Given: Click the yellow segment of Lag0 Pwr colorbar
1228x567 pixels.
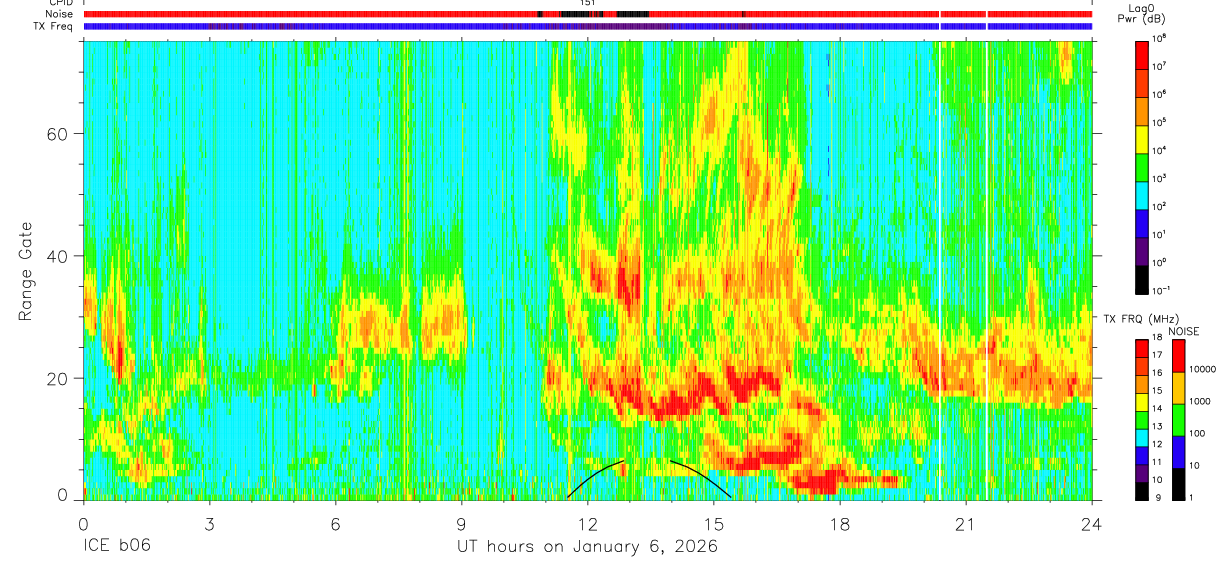Looking at the screenshot, I should pos(1142,137).
